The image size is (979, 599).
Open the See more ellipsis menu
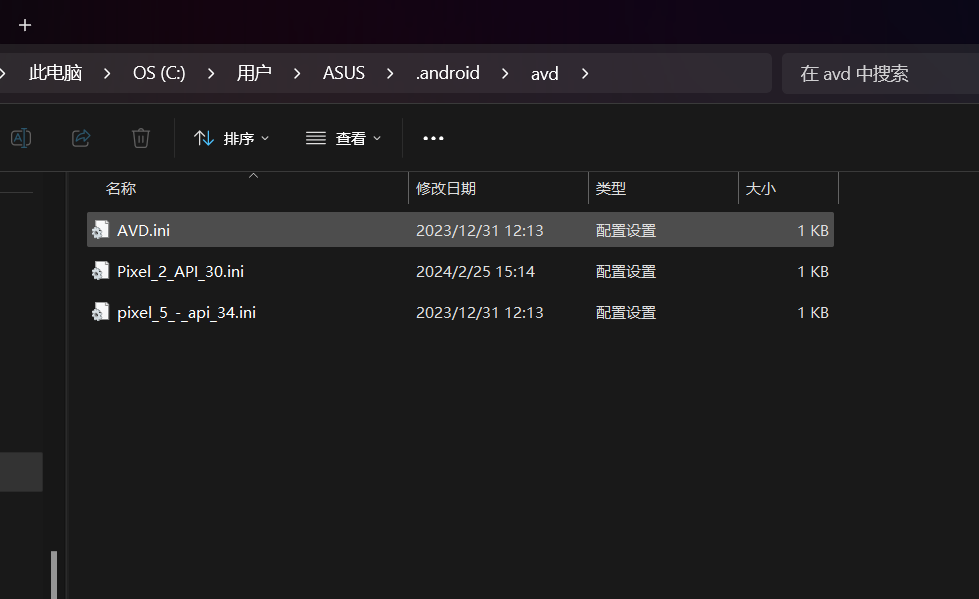(433, 138)
